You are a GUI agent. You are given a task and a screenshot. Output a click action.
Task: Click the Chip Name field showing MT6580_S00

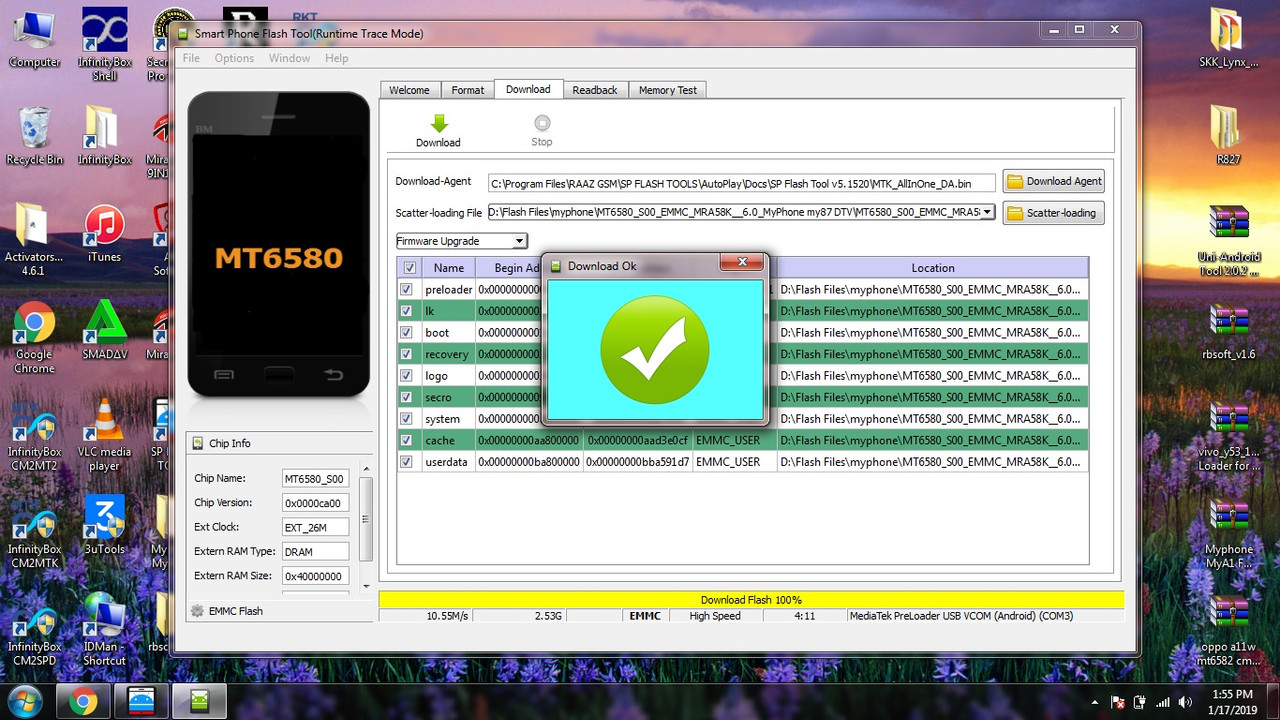pyautogui.click(x=315, y=479)
